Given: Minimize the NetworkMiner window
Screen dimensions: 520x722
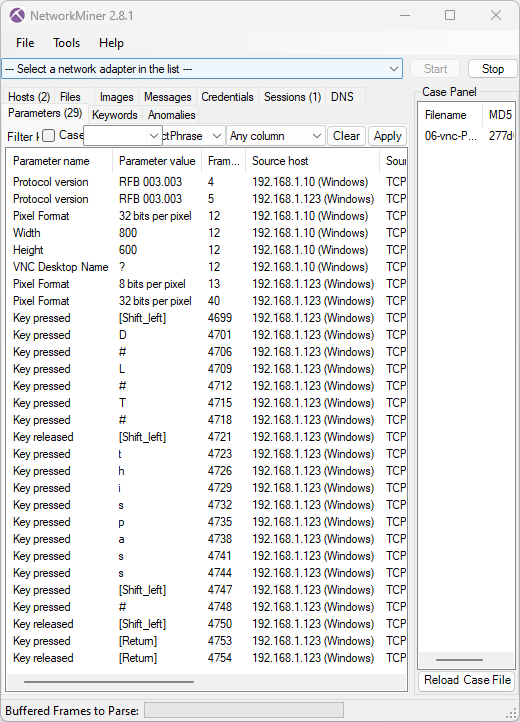Looking at the screenshot, I should [405, 15].
